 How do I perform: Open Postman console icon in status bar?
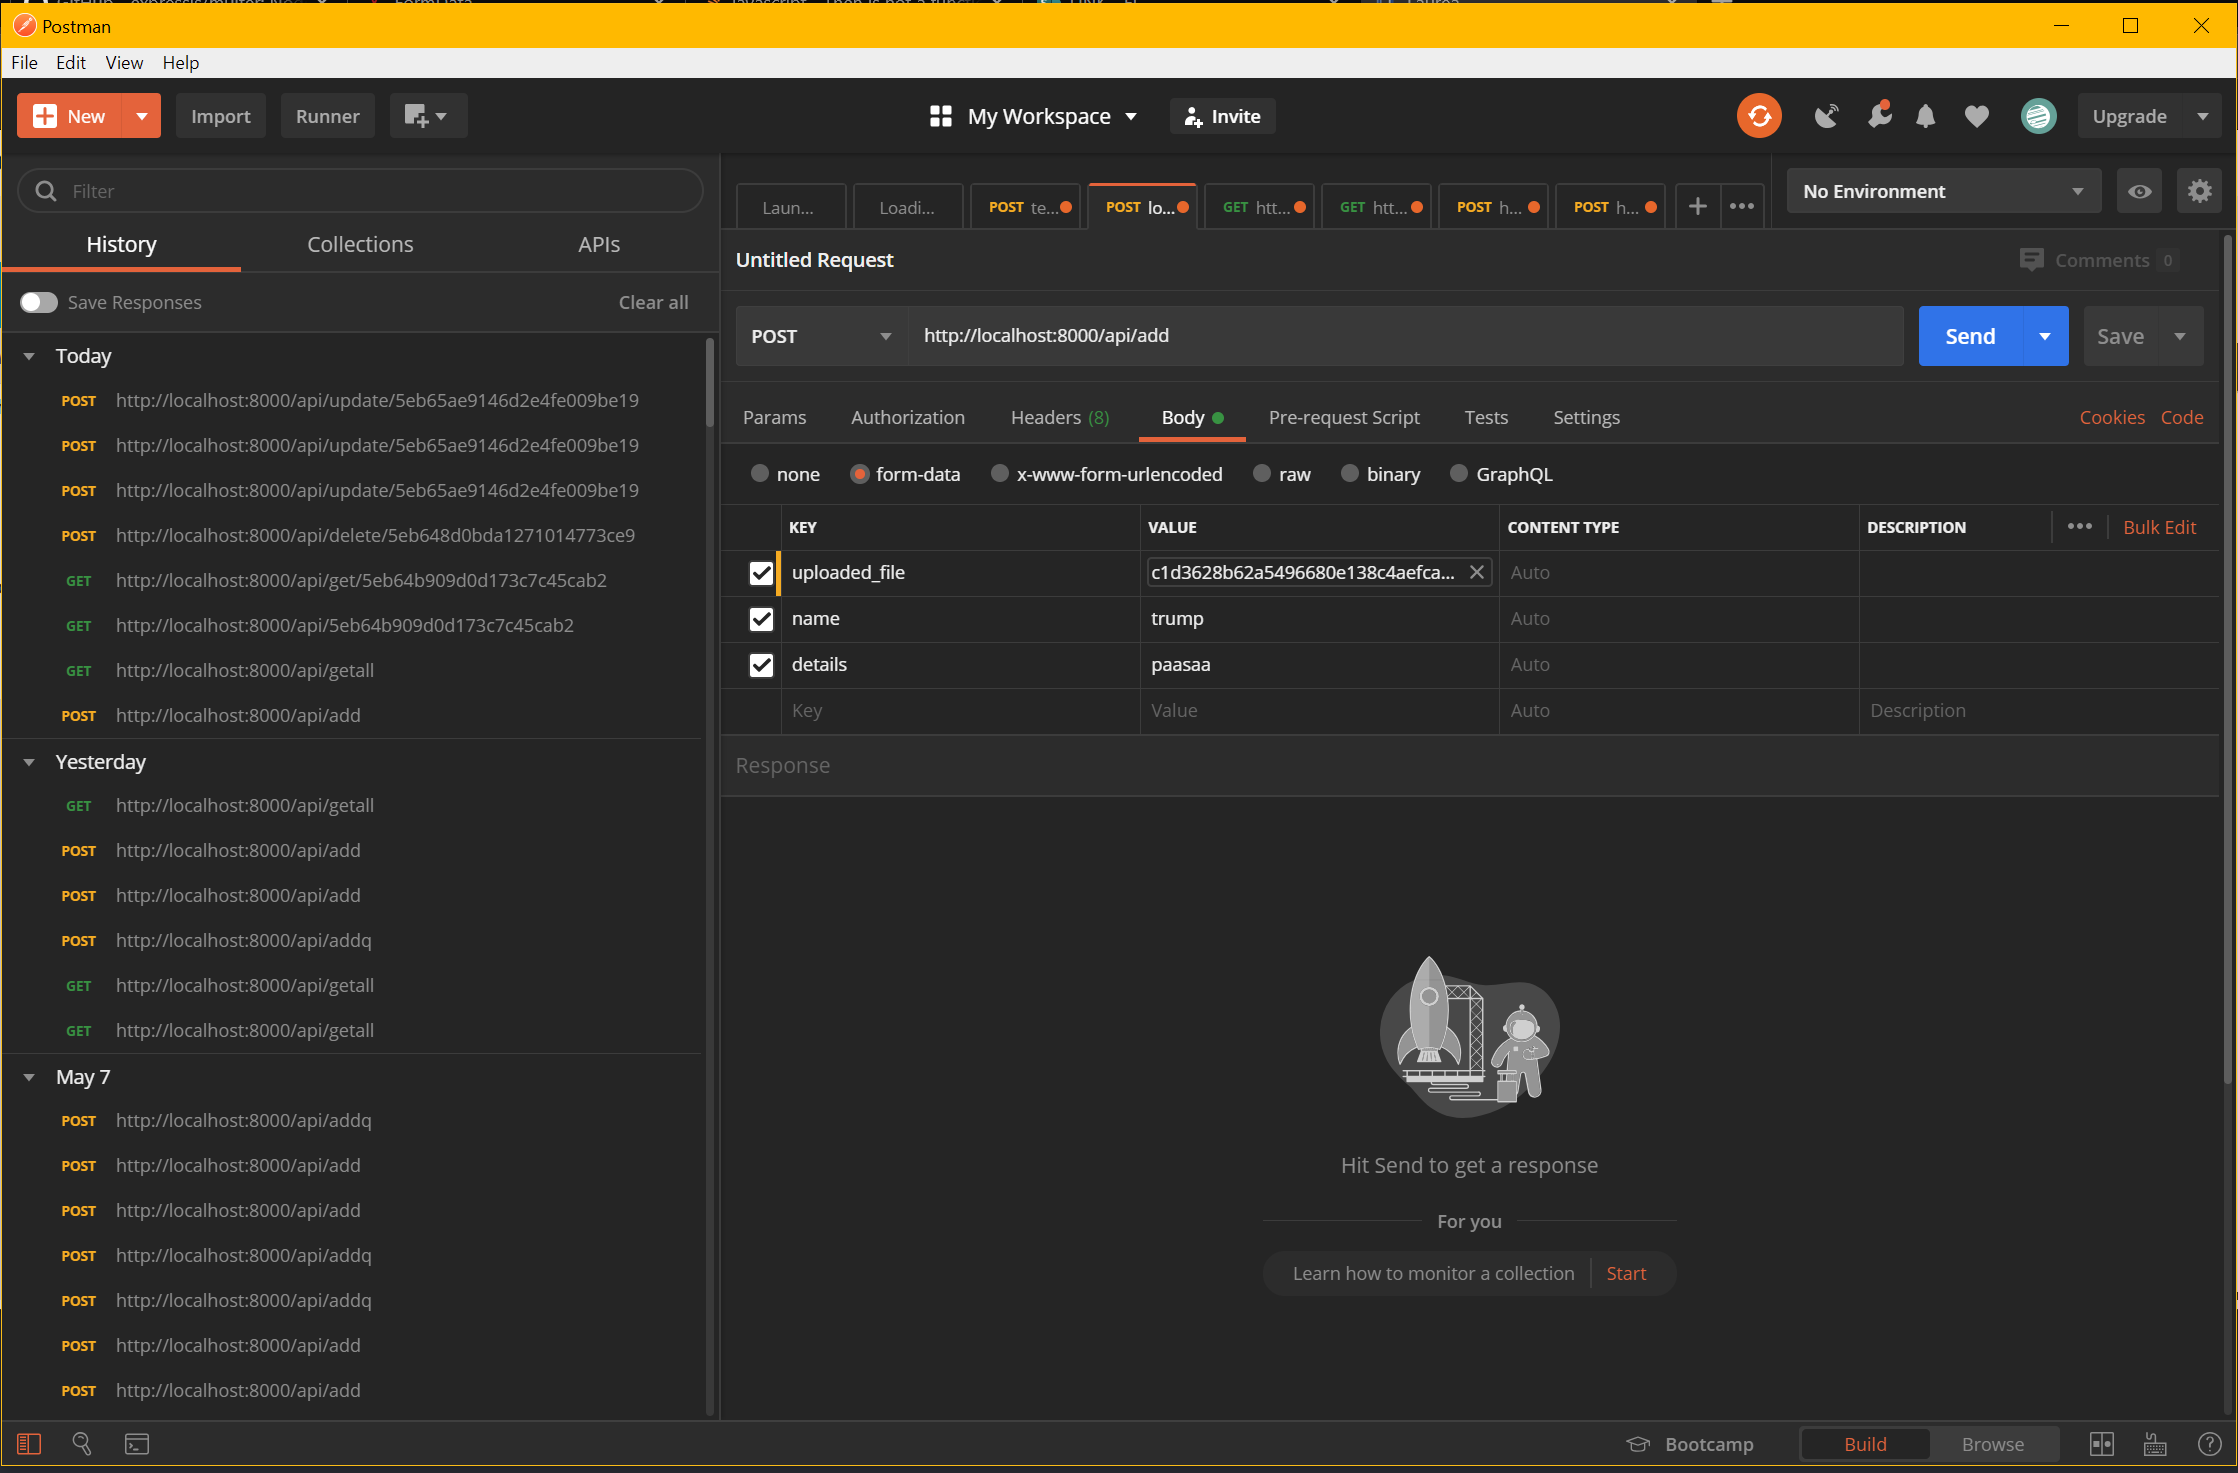tap(137, 1443)
